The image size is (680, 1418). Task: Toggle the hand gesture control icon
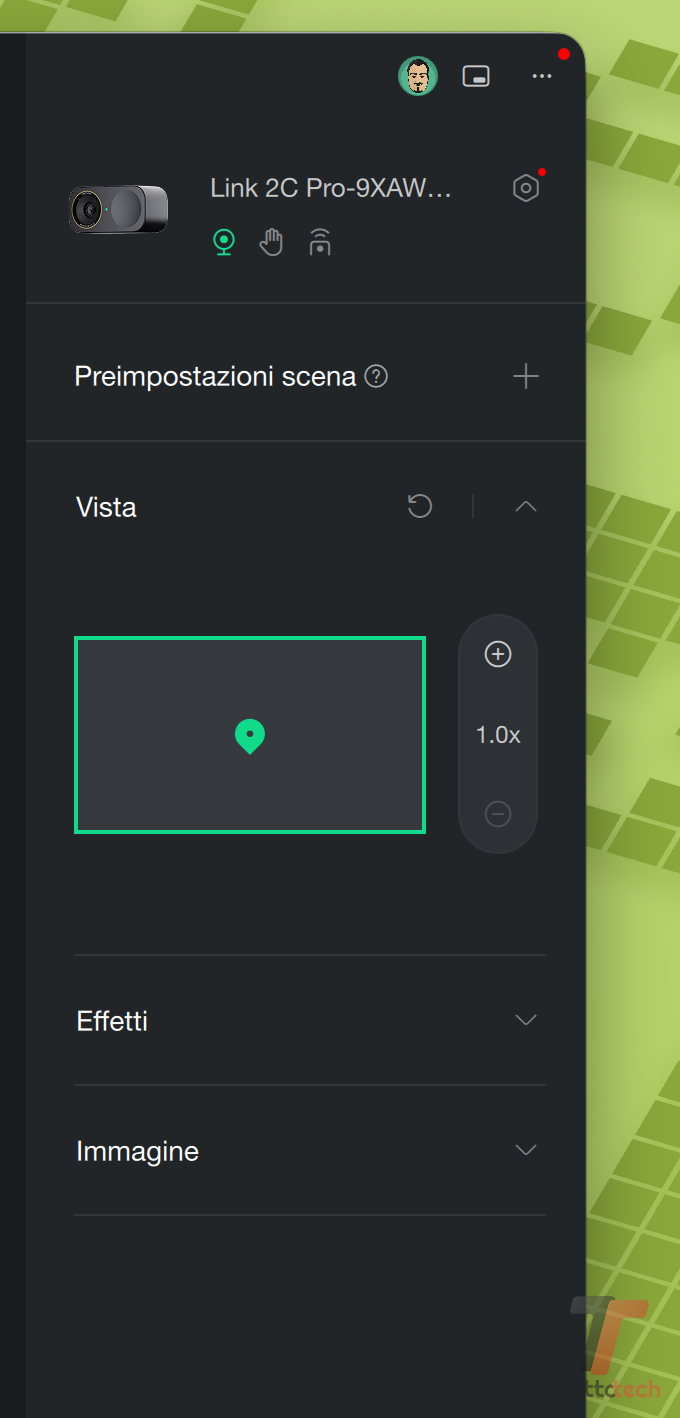click(x=271, y=242)
